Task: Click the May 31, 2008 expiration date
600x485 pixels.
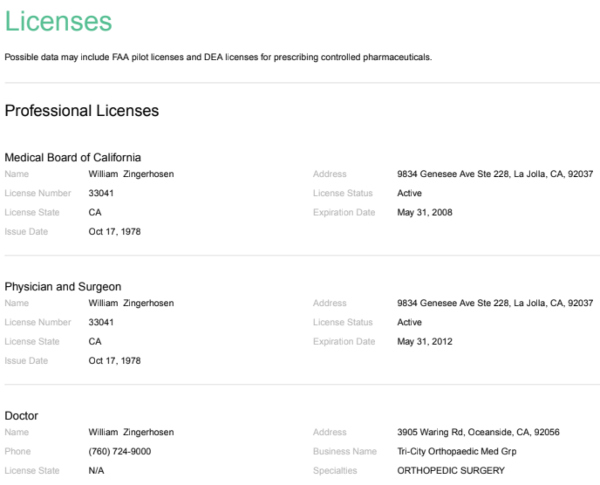Action: [x=425, y=212]
